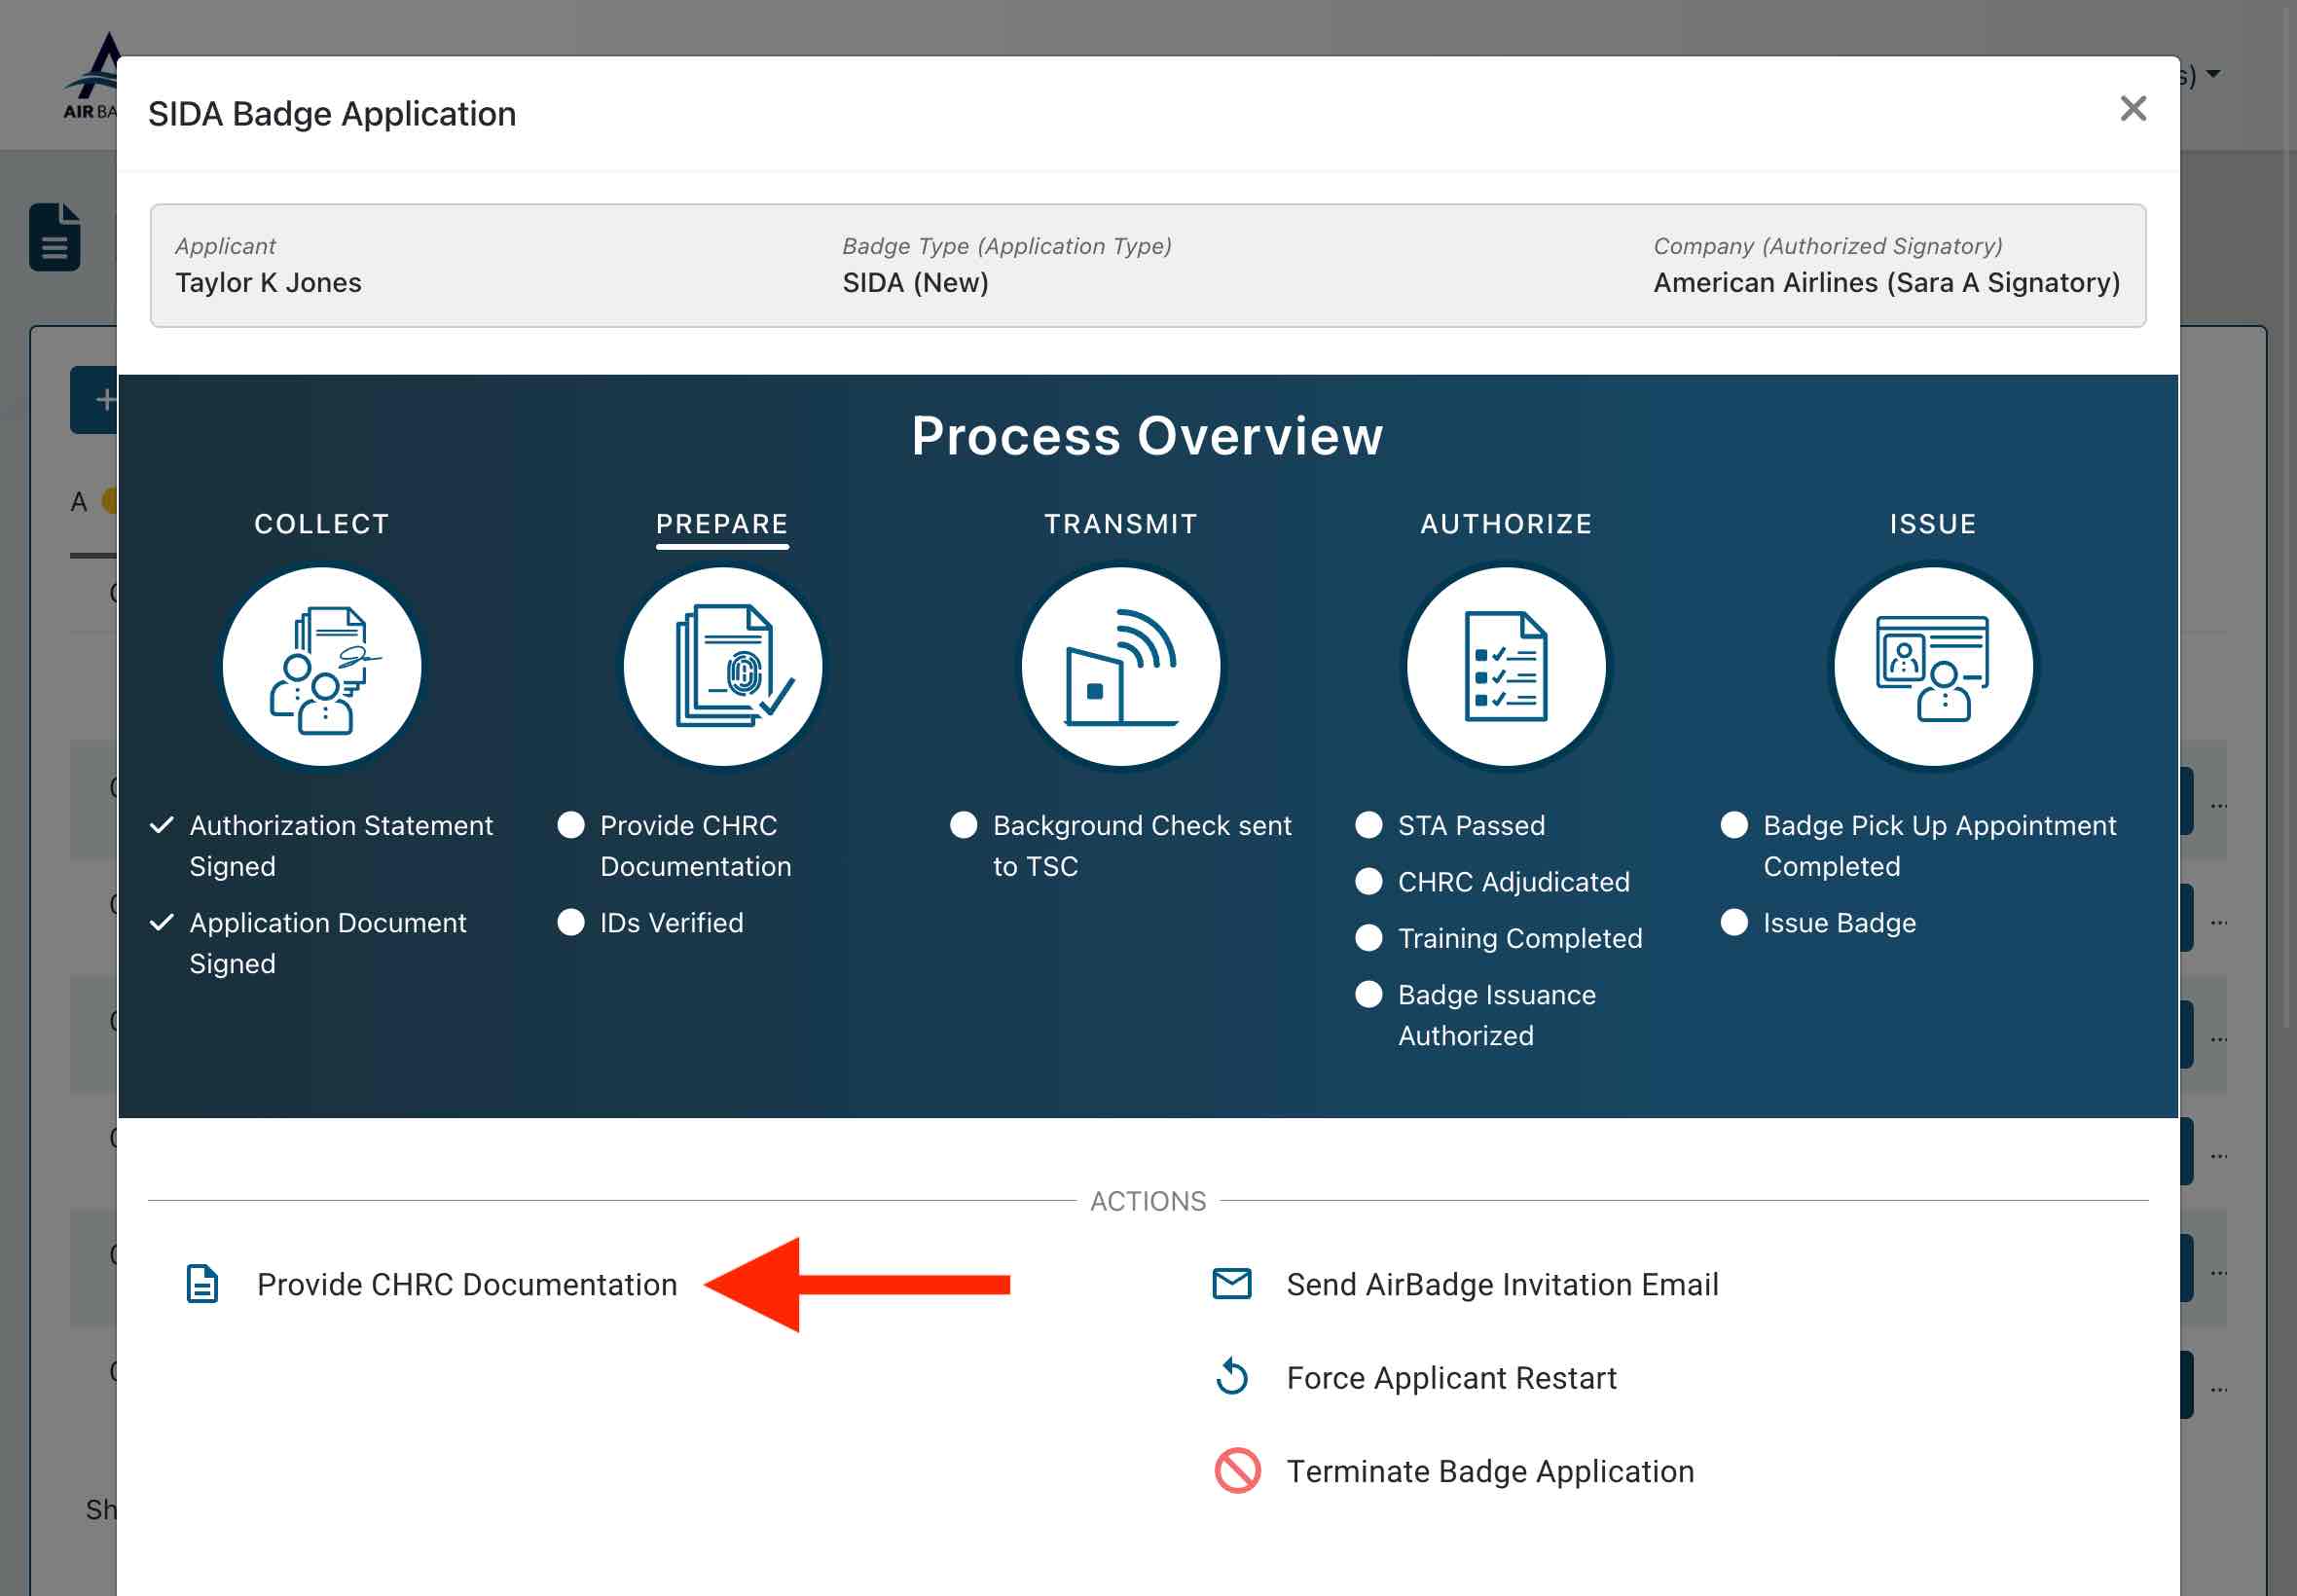
Task: Toggle the Authorization Statement Signed checkmark
Action: pyautogui.click(x=162, y=825)
